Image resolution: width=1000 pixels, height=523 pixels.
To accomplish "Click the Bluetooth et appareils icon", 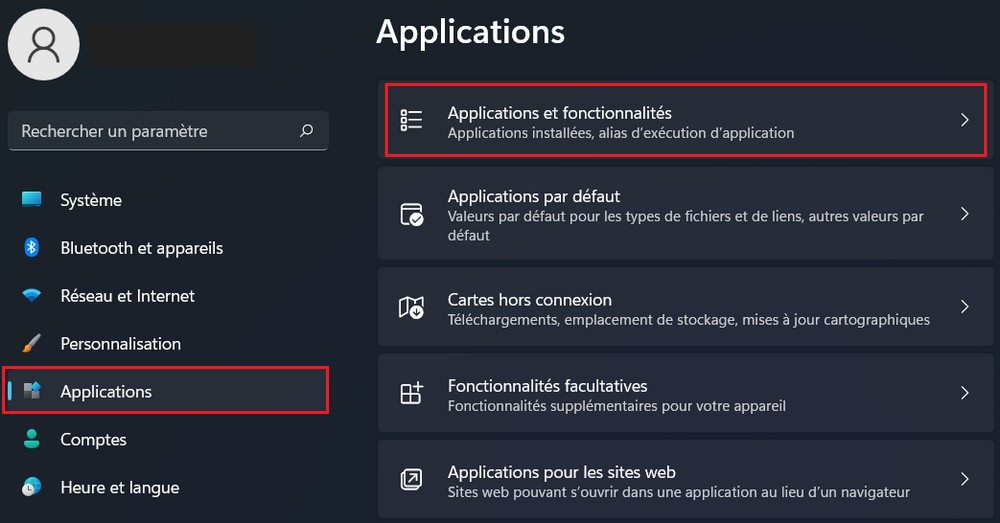I will click(32, 248).
